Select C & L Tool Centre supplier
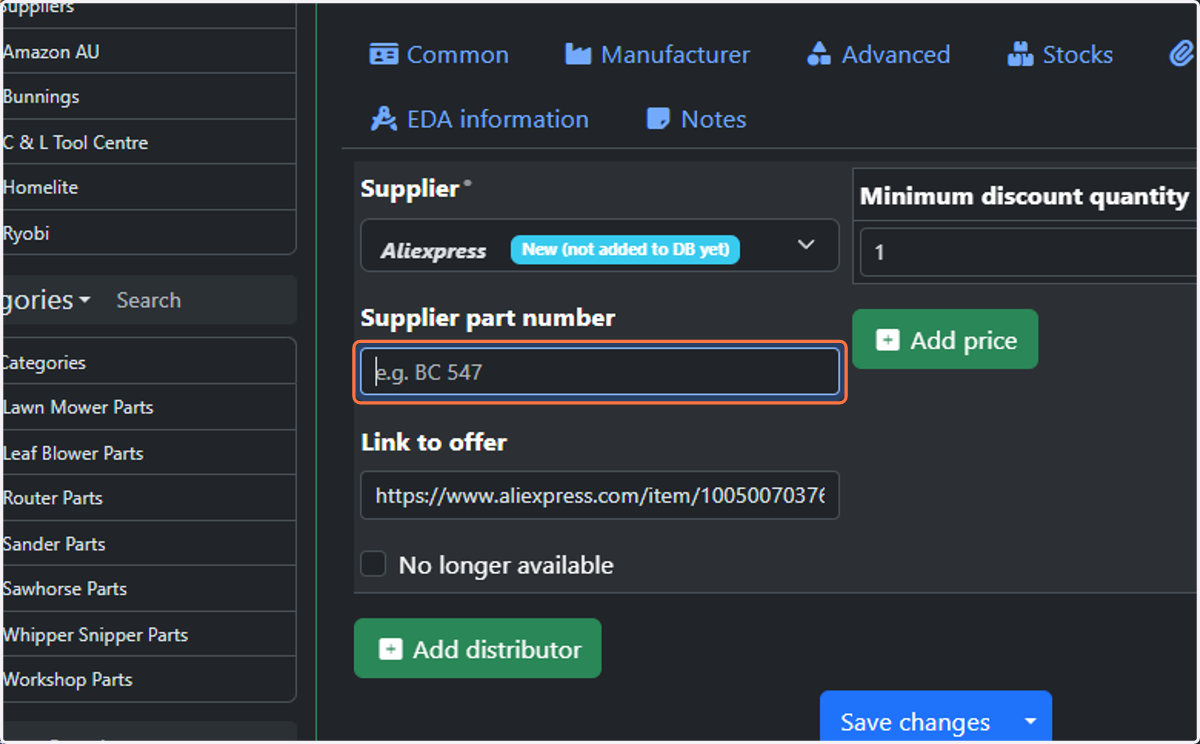This screenshot has width=1200, height=744. (x=148, y=142)
